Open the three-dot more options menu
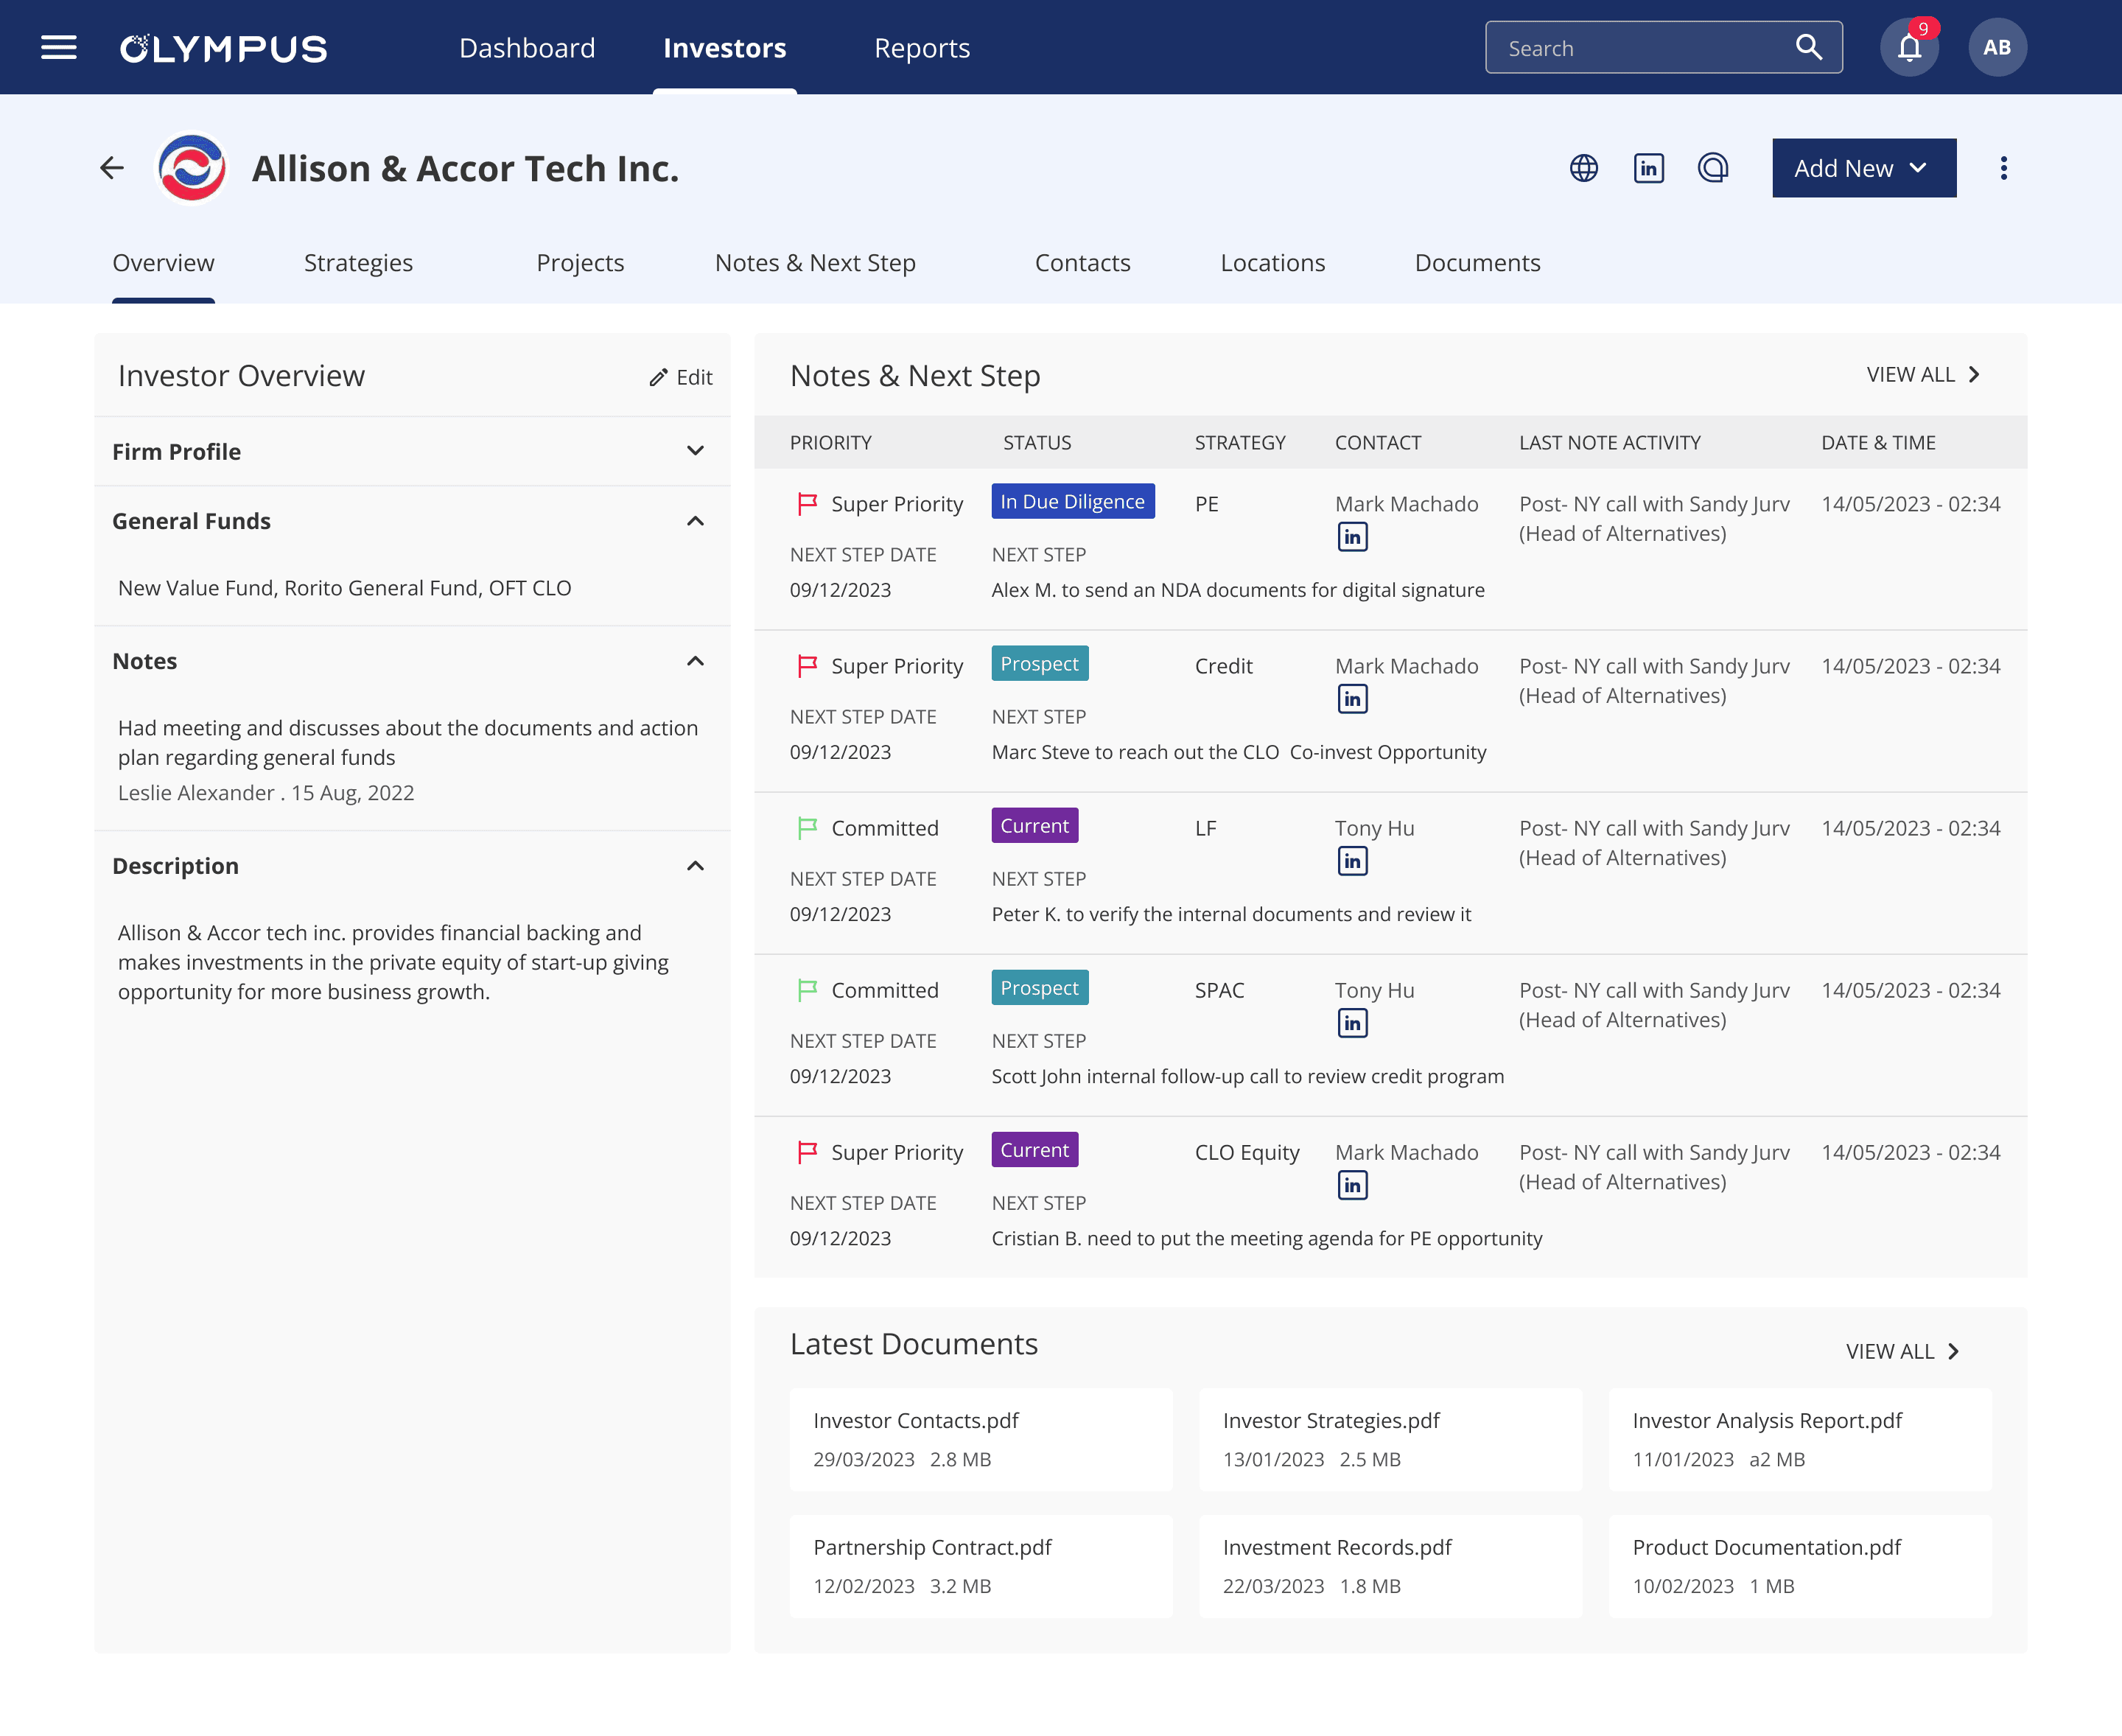The image size is (2122, 1736). pos(2003,168)
